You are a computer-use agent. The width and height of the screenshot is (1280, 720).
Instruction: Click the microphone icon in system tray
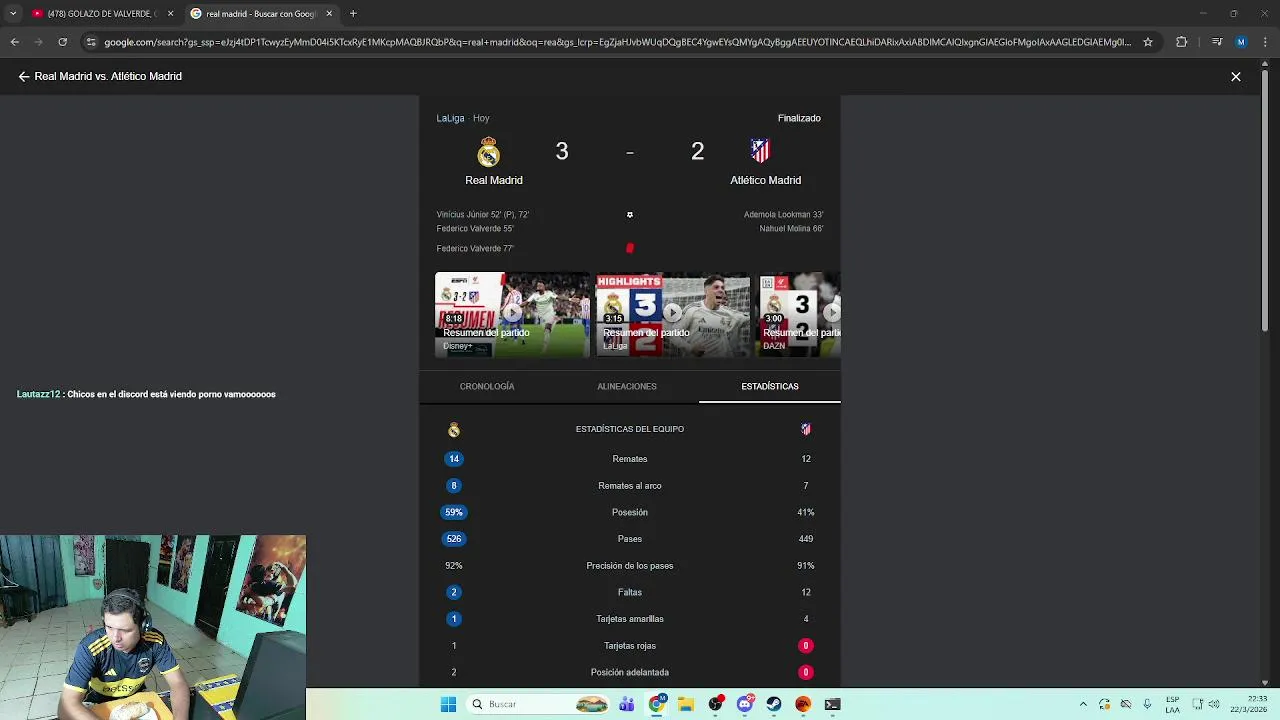(1147, 704)
